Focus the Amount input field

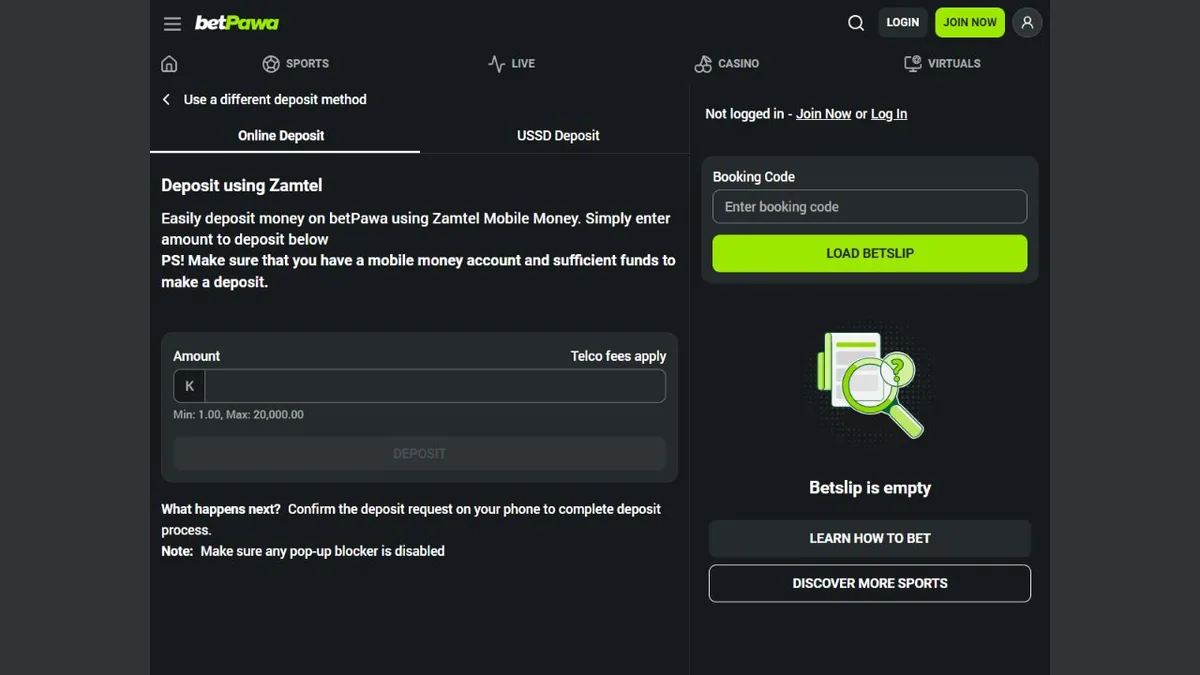pos(435,386)
